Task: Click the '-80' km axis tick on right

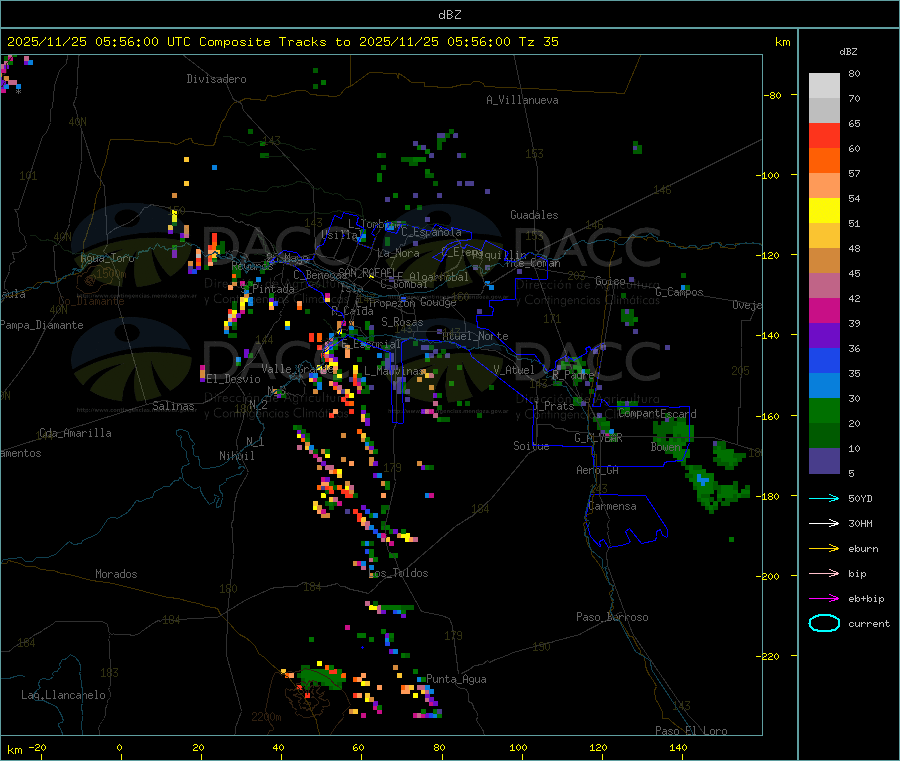Action: click(x=773, y=95)
